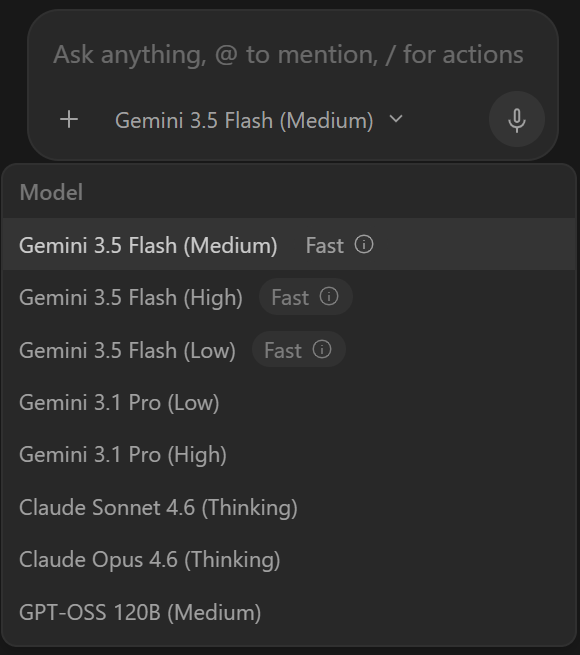The width and height of the screenshot is (580, 655).
Task: Collapse the model selector chevron arrow
Action: click(396, 119)
